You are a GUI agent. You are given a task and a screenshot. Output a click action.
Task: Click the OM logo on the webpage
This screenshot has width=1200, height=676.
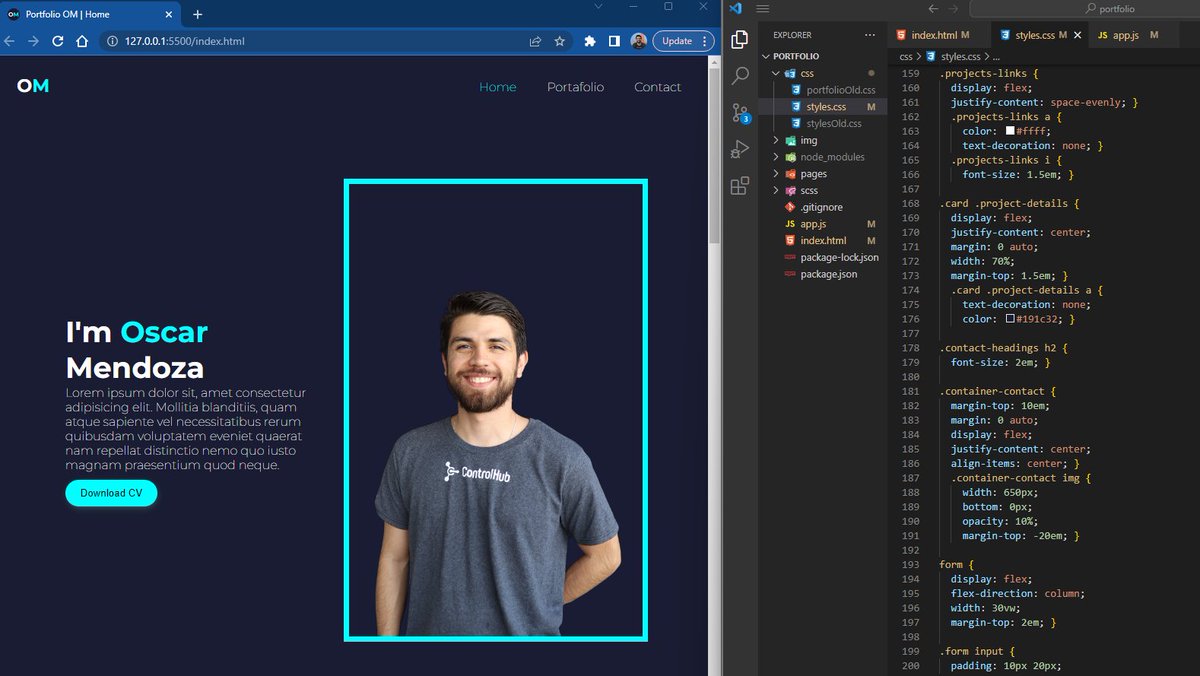tap(33, 86)
